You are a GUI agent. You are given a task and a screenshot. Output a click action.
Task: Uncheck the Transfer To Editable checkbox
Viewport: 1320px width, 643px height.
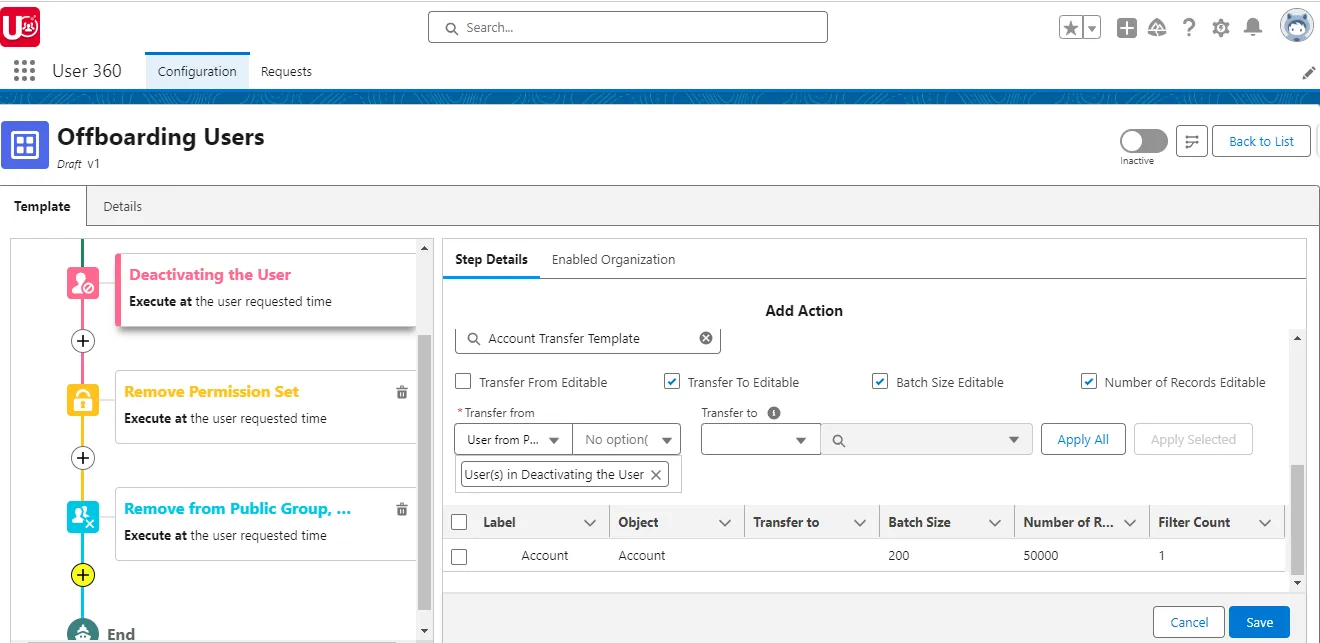(x=672, y=381)
